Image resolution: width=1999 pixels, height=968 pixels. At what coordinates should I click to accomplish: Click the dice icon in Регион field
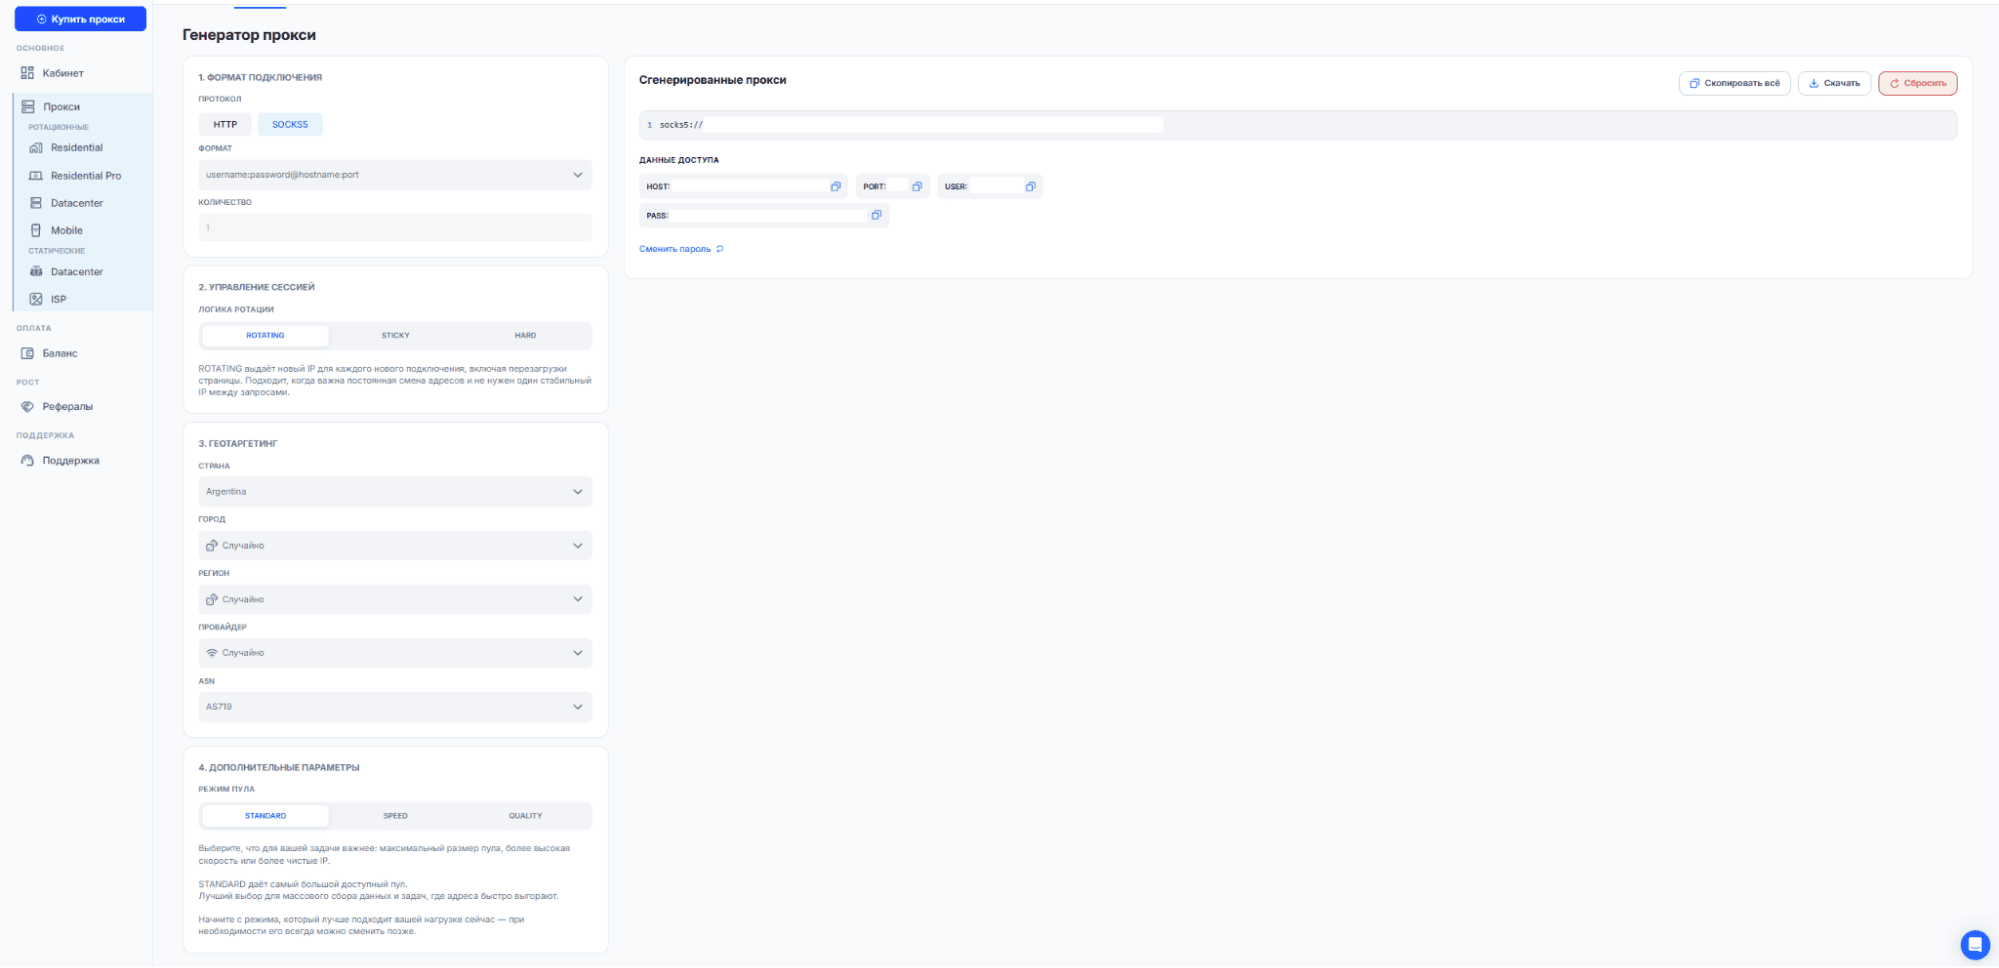coord(211,600)
